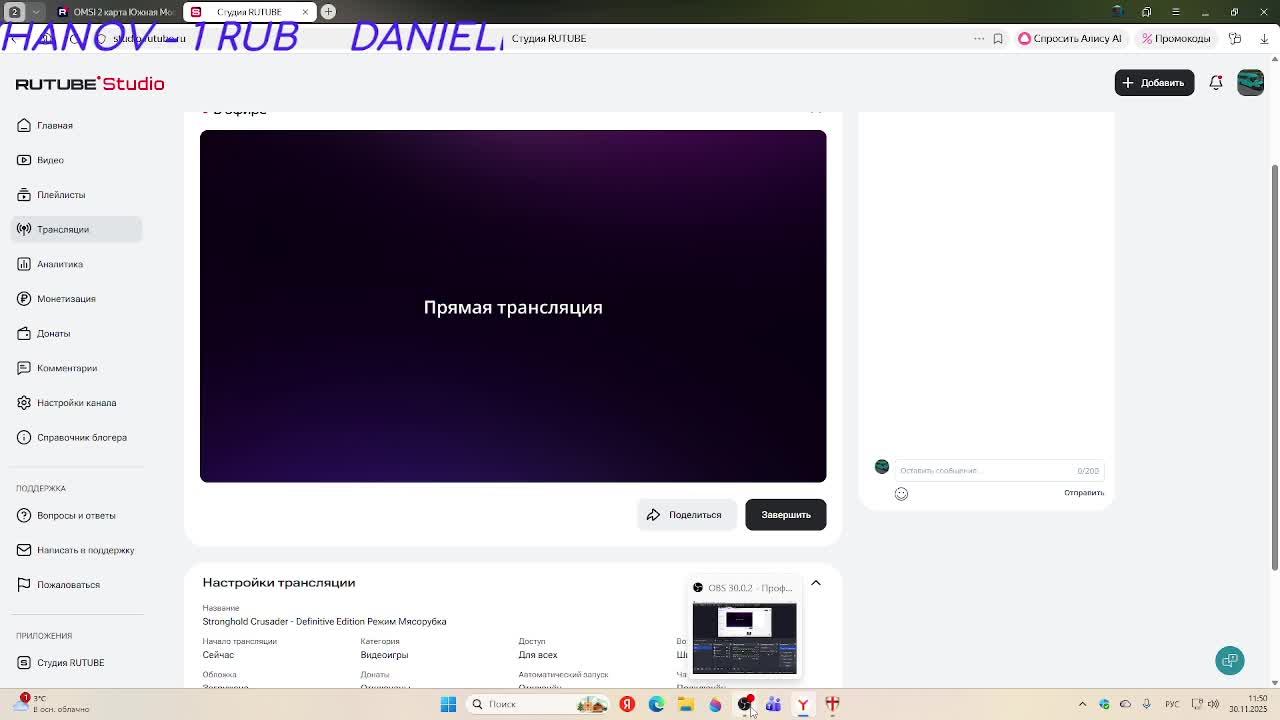Click the stream title 'Stronghold Crusader - Definitive Edition'
Viewport: 1280px width, 720px height.
pyautogui.click(x=324, y=622)
